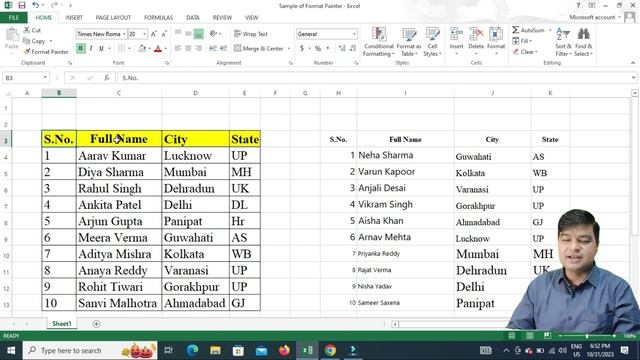Click Merge & Center
This screenshot has width=640, height=360.
click(x=259, y=48)
